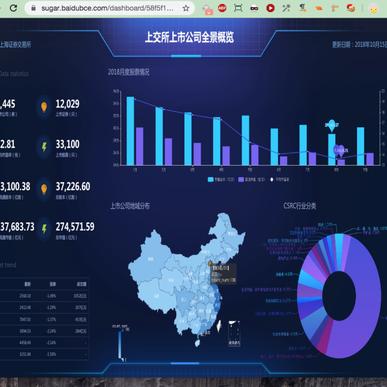Image resolution: width=387 pixels, height=387 pixels.
Task: Open the browser profile avatar
Action: tap(374, 9)
